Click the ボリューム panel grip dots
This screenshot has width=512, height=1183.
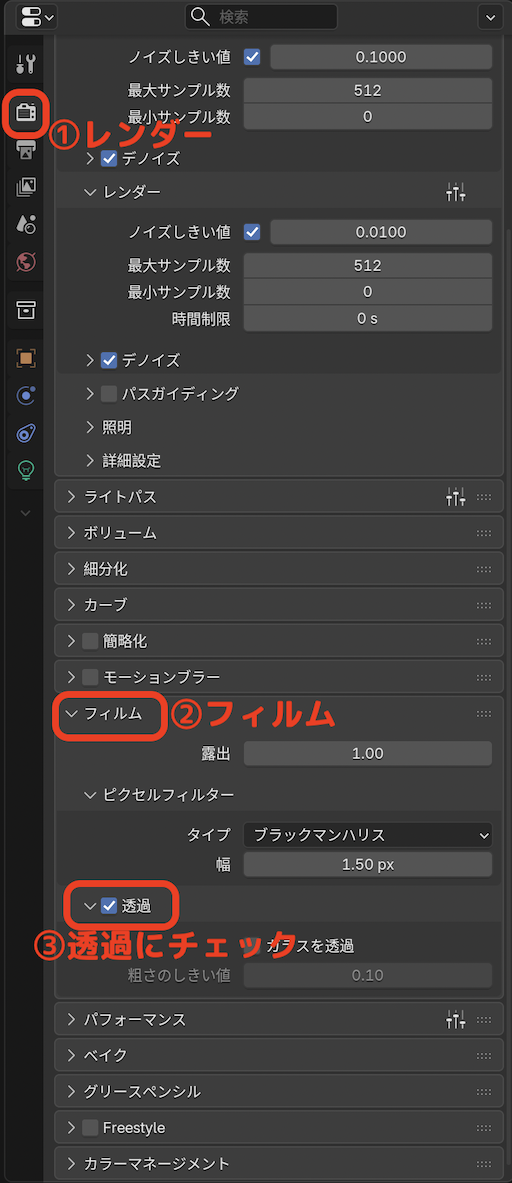[484, 533]
